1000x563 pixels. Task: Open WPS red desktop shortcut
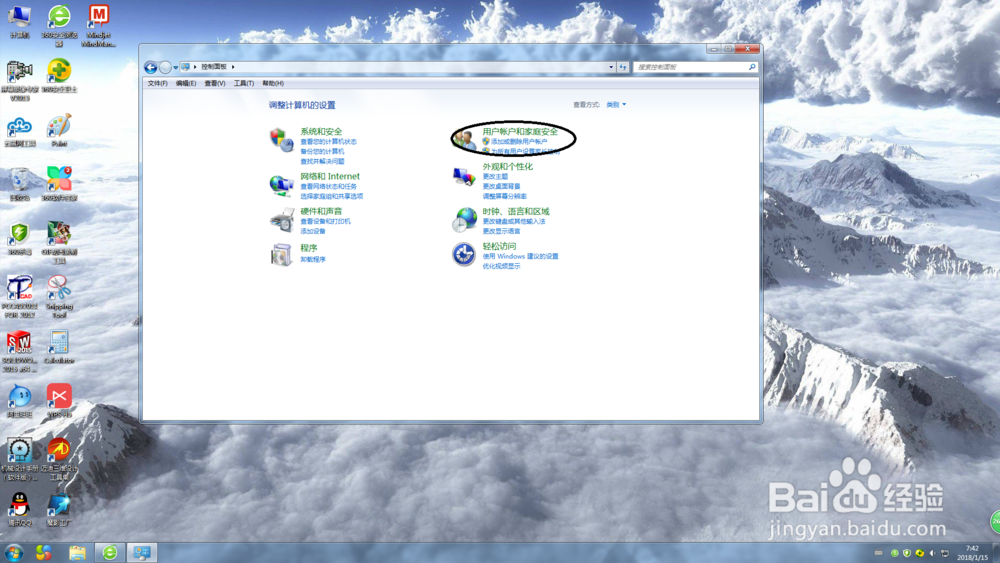click(59, 401)
